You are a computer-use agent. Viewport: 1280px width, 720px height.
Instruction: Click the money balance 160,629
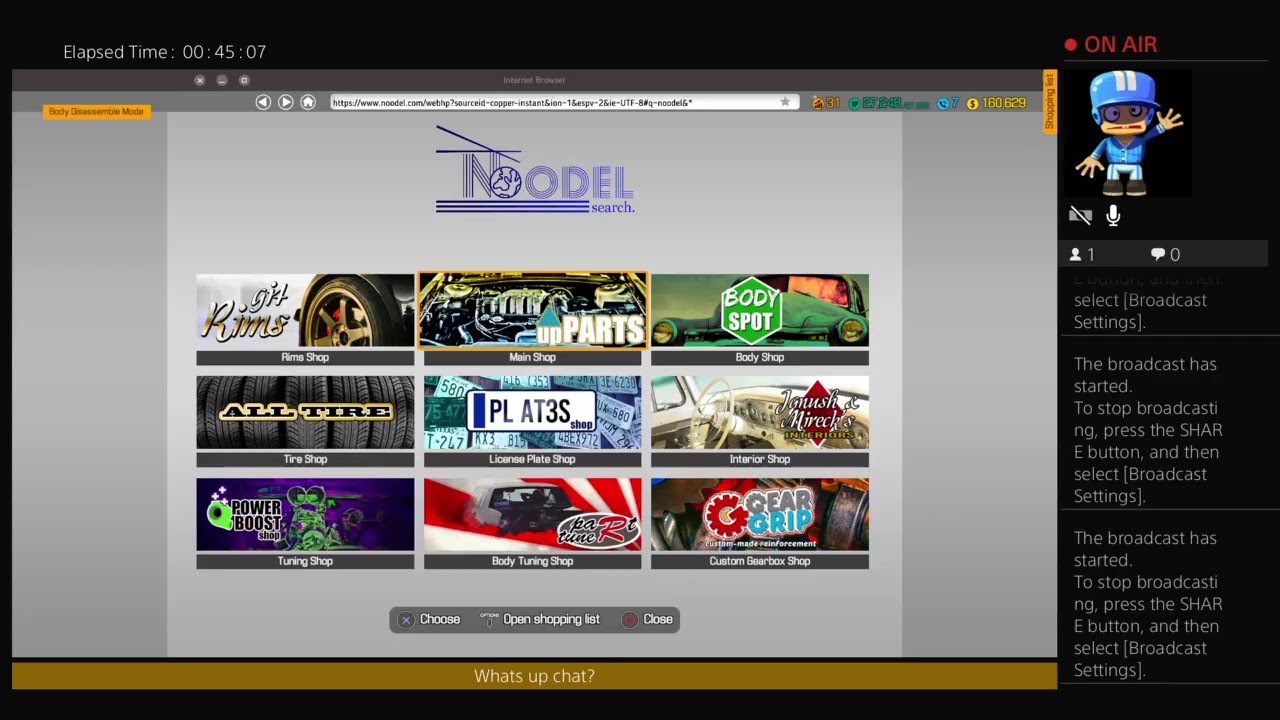[1005, 103]
